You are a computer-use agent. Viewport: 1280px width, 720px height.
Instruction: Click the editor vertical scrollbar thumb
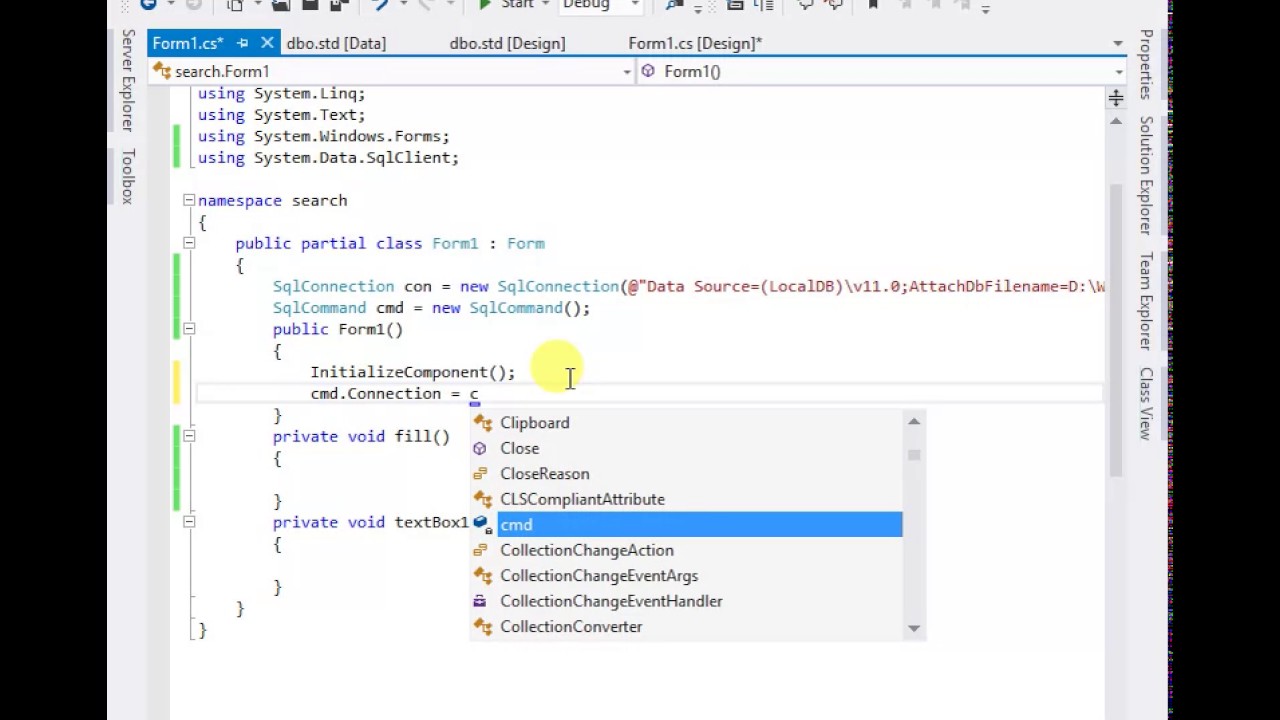[x=1116, y=330]
